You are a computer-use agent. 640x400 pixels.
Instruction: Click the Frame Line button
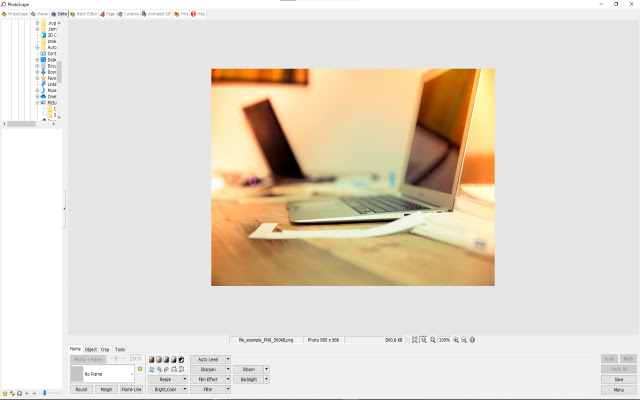[131, 389]
